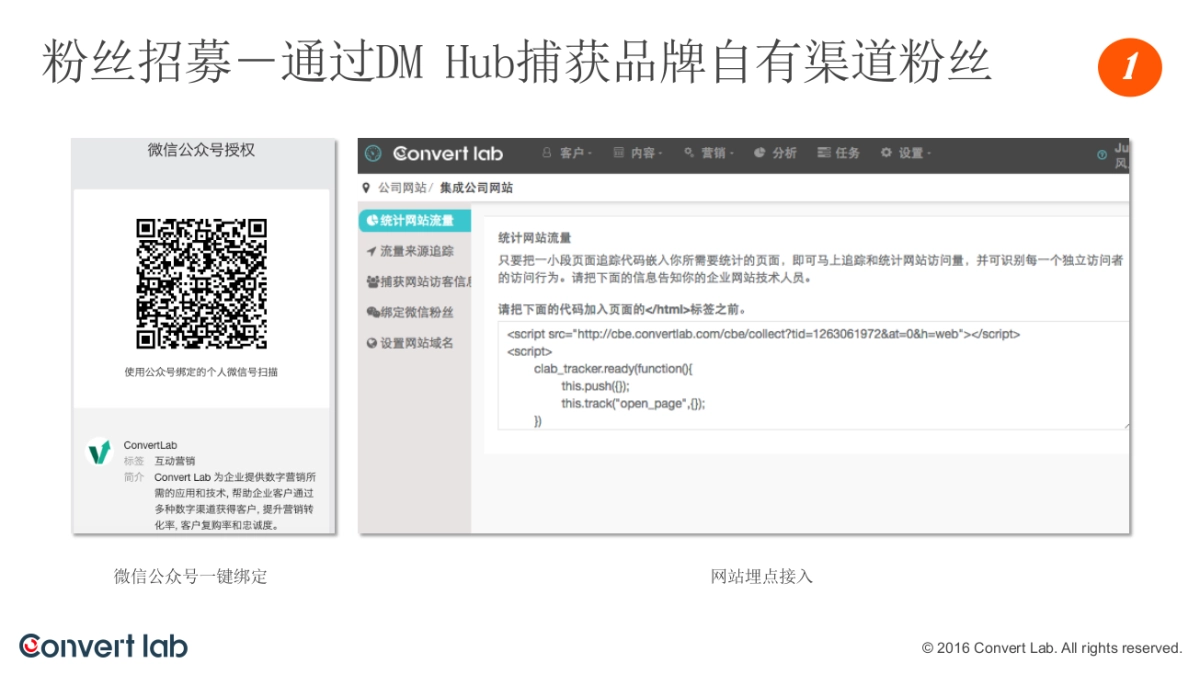Click the 公司网站 breadcrumb link
Image resolution: width=1200 pixels, height=675 pixels.
click(x=401, y=188)
